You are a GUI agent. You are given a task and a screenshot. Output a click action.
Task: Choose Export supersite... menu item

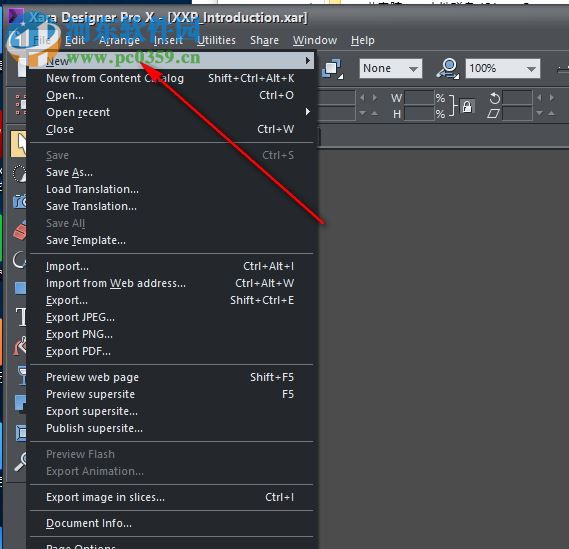click(x=171, y=411)
